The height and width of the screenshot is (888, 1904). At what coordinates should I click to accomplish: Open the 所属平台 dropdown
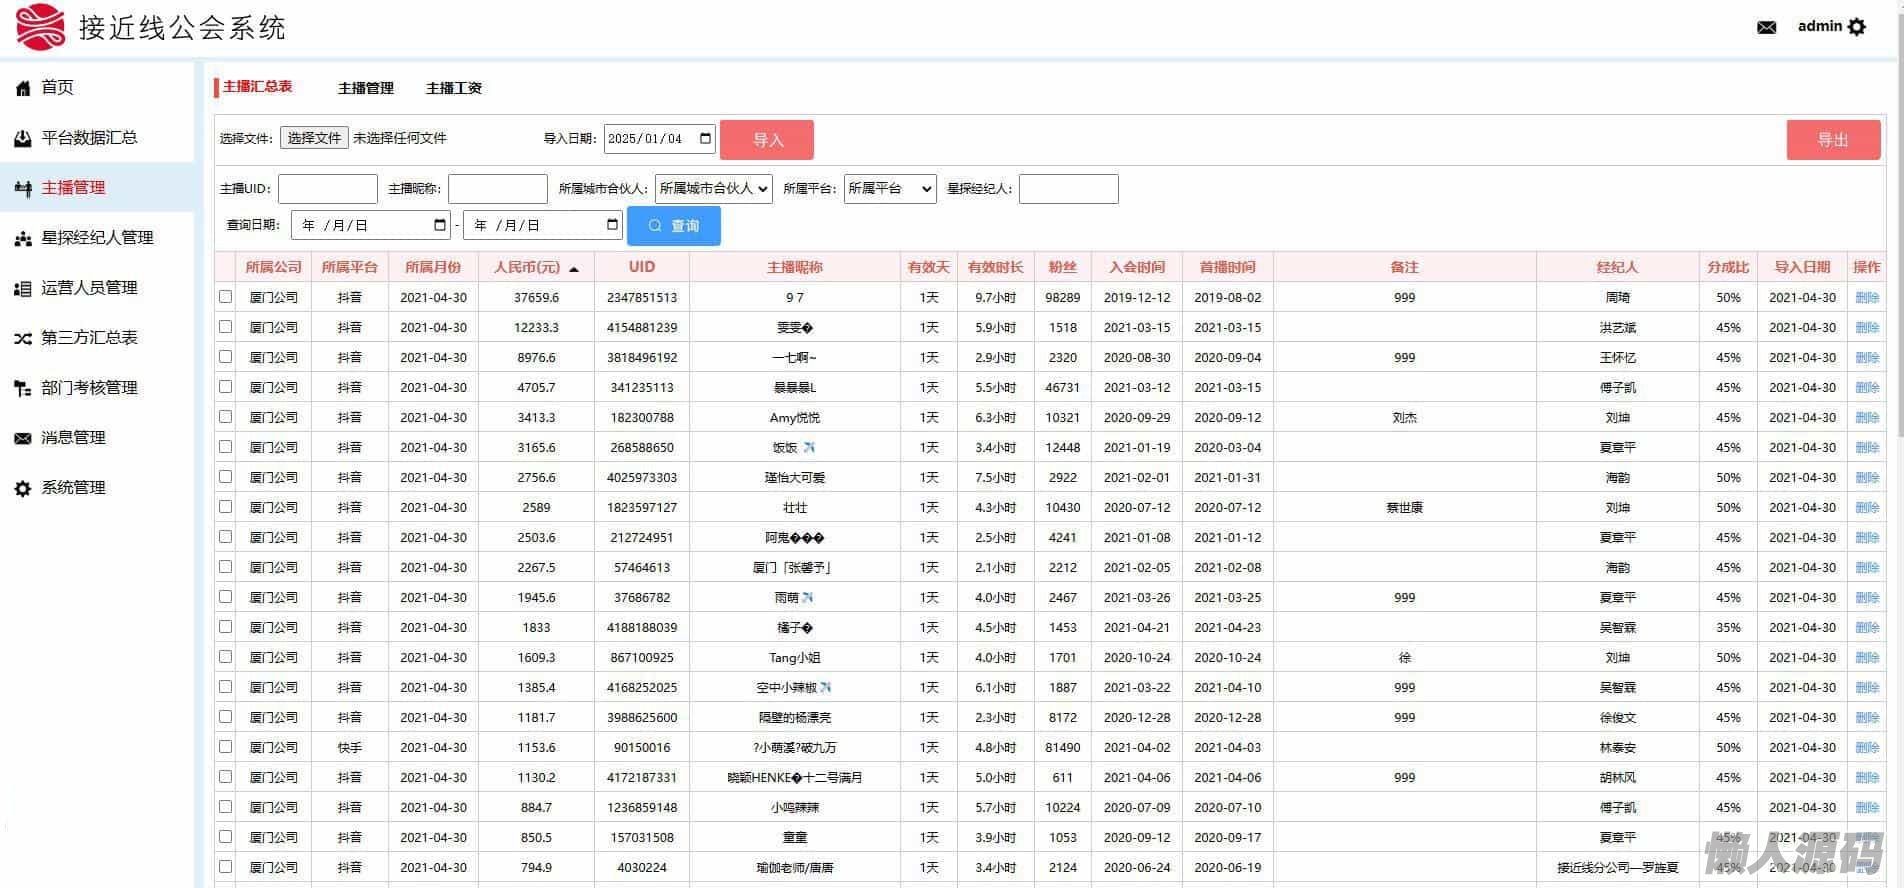(x=889, y=188)
